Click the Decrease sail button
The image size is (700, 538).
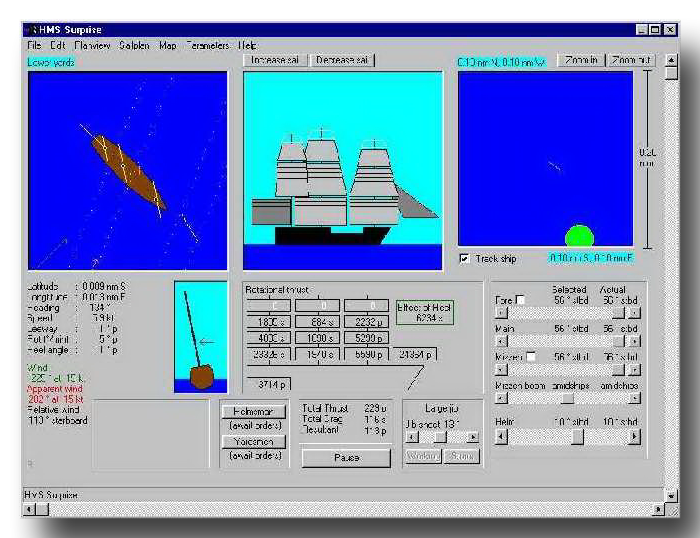click(x=342, y=60)
